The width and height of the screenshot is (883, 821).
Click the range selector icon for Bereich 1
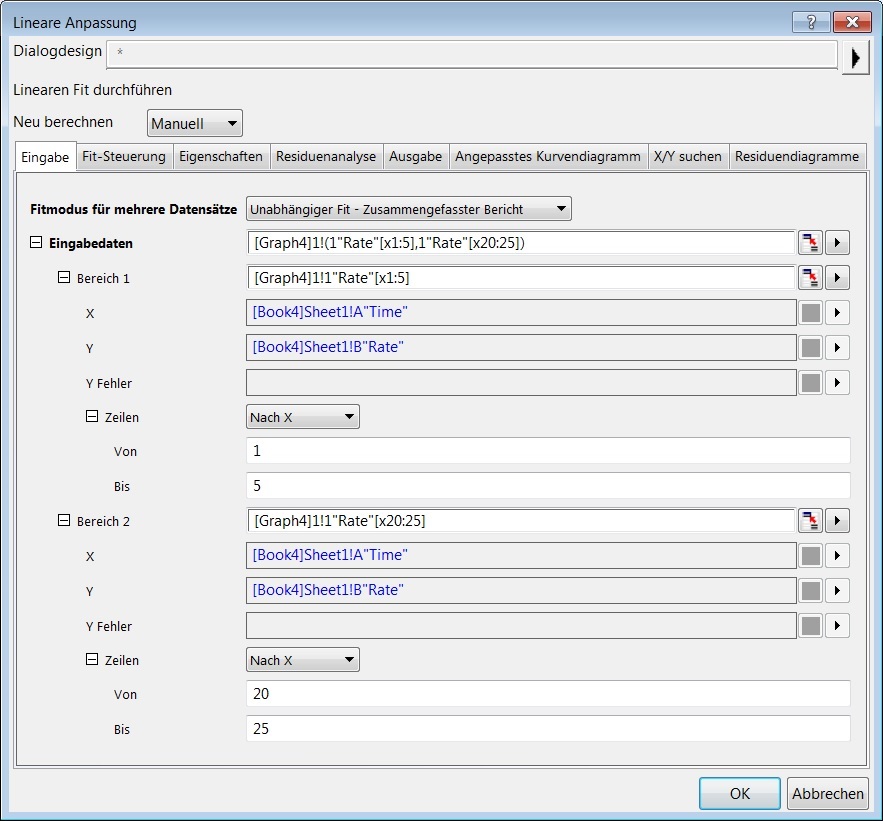[x=810, y=278]
